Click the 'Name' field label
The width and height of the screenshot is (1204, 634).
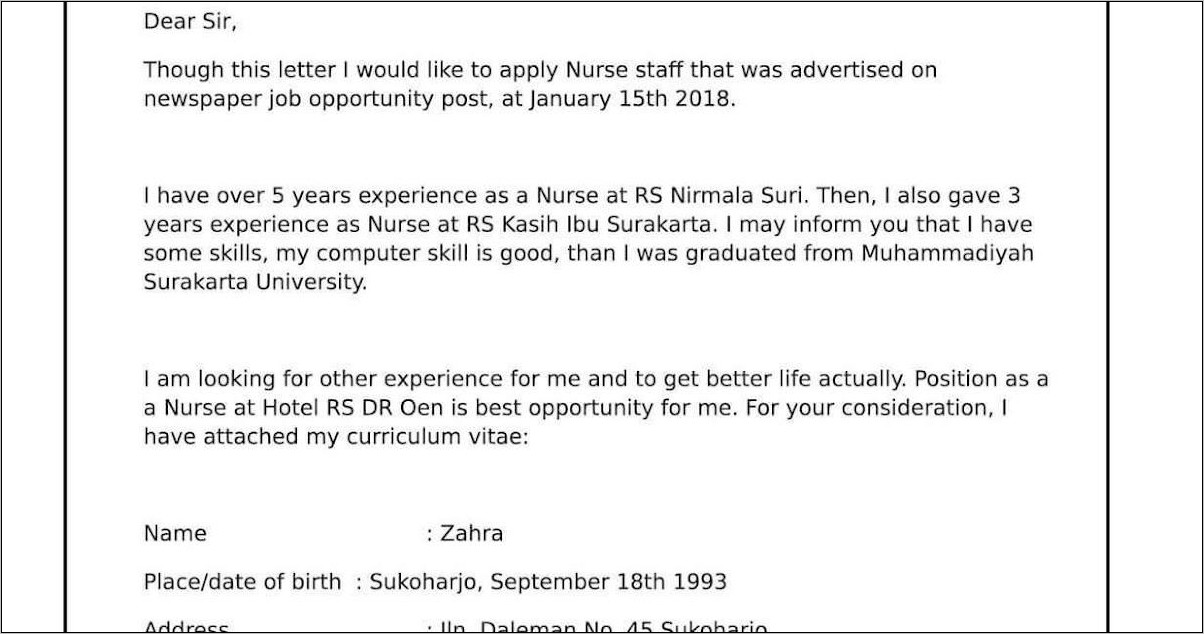coord(175,534)
